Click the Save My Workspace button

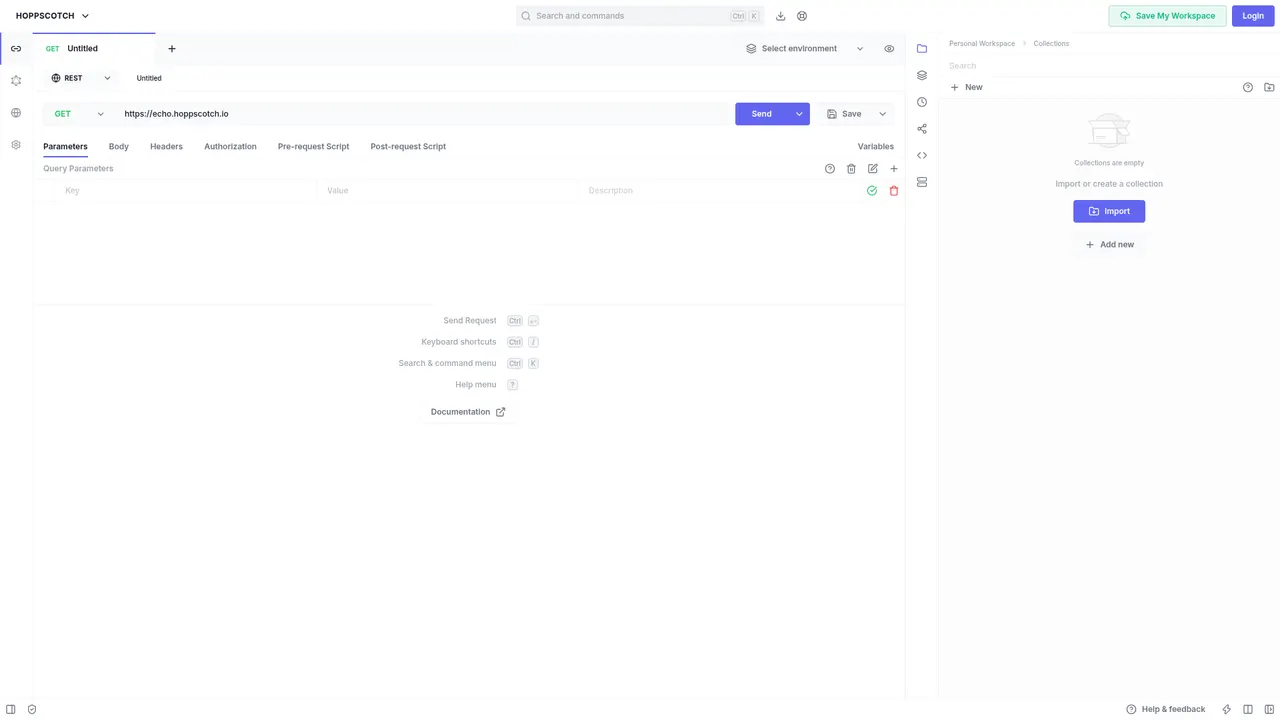(x=1168, y=16)
